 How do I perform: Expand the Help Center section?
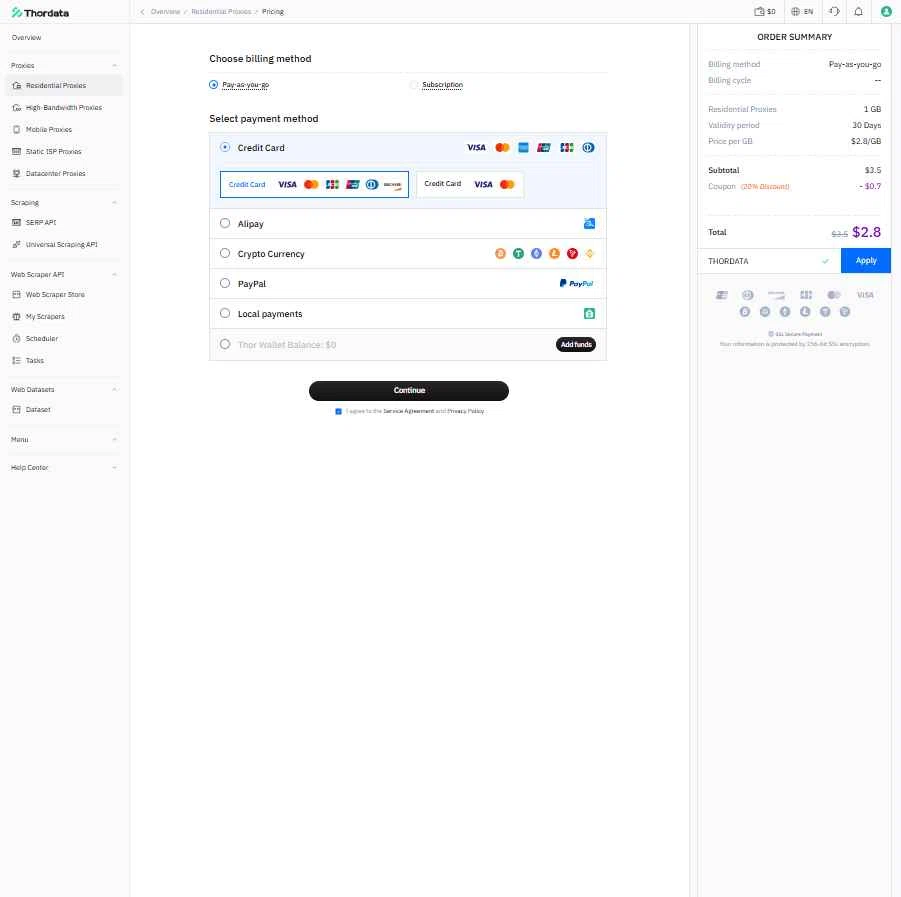114,468
